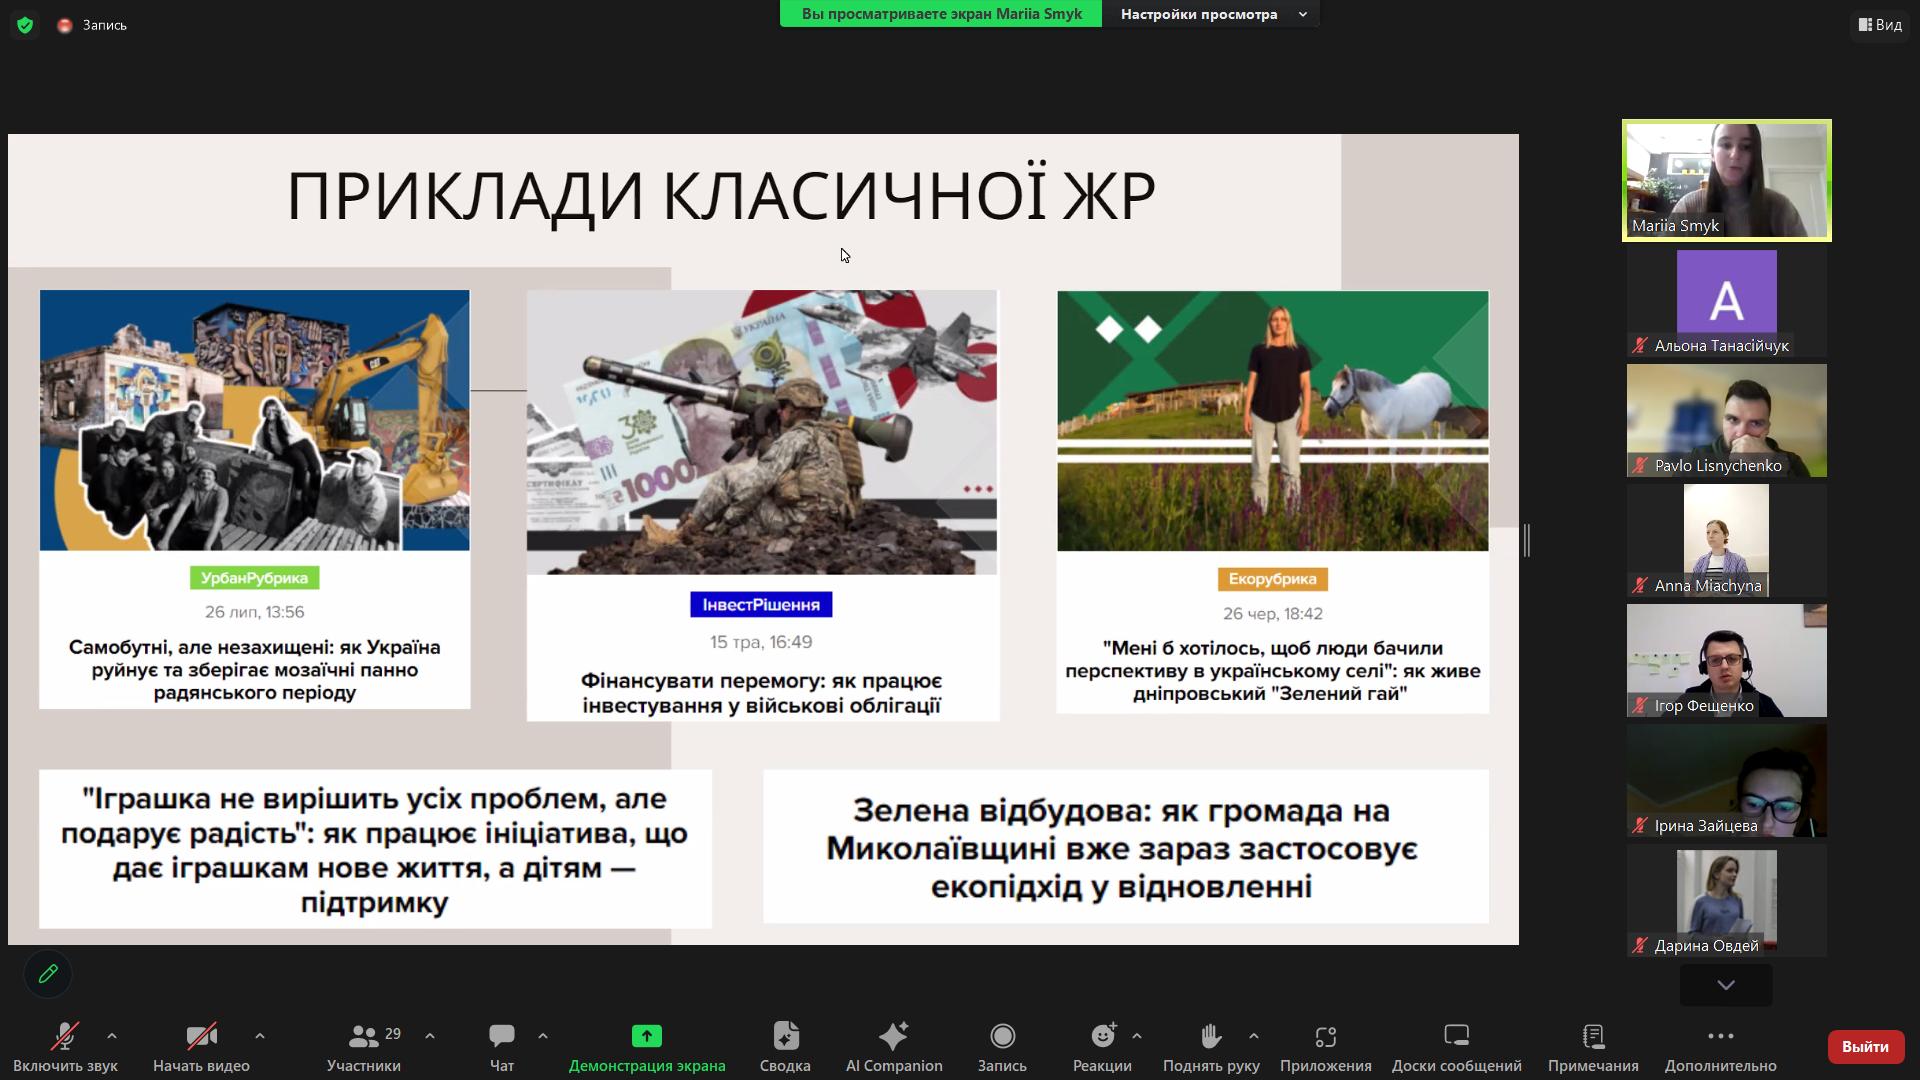Expand audio options arrow next to microphone
Viewport: 1920px width, 1080px height.
[x=112, y=1036]
